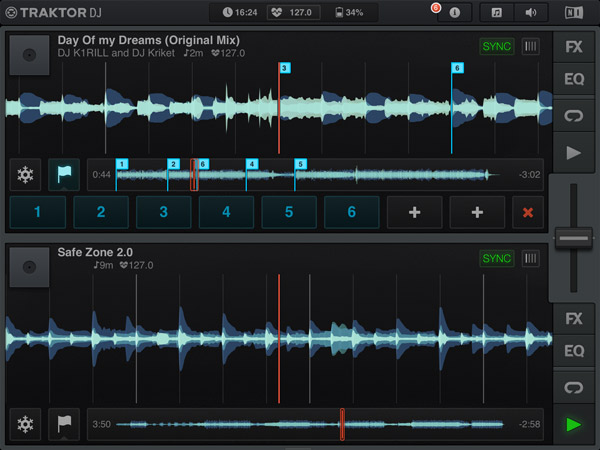This screenshot has height=450, width=600.
Task: Toggle SYNC on Day Of my Dreams deck
Action: coord(497,47)
